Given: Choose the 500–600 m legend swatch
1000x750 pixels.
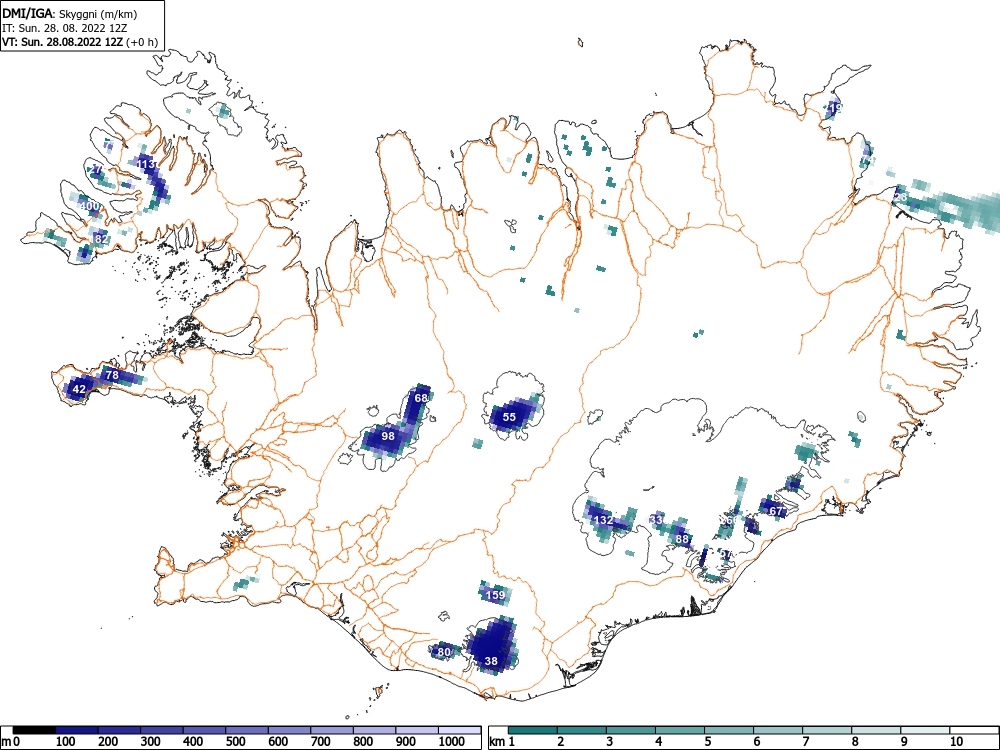Looking at the screenshot, I should point(247,730).
